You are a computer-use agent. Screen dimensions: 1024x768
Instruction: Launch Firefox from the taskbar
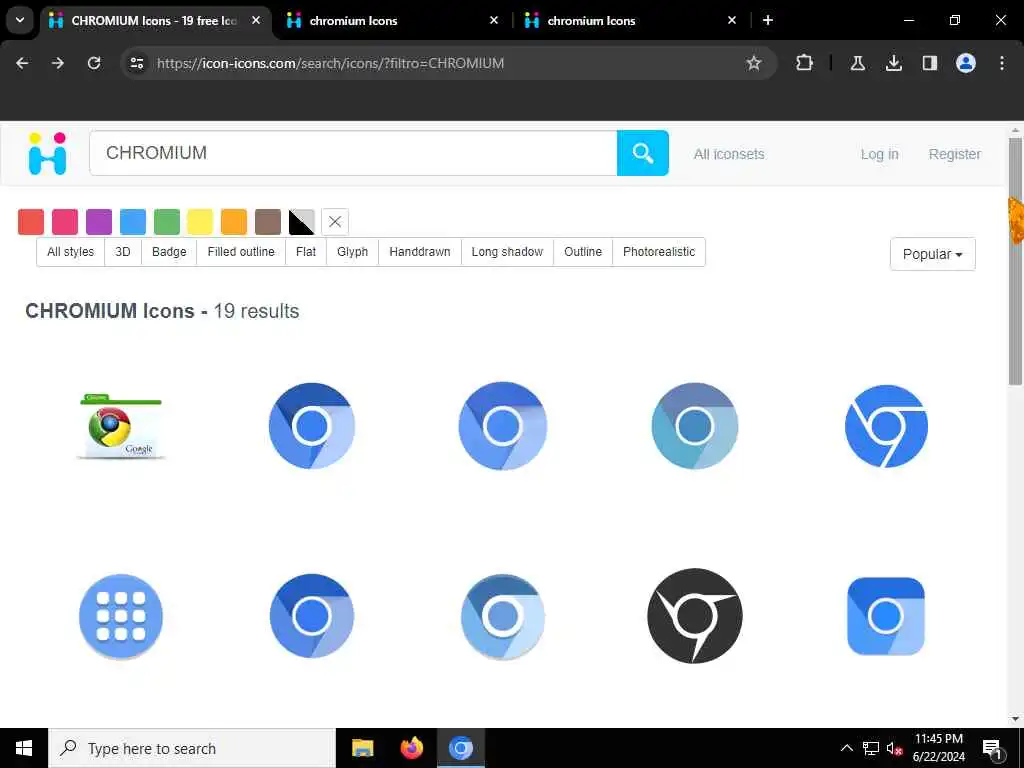[411, 748]
